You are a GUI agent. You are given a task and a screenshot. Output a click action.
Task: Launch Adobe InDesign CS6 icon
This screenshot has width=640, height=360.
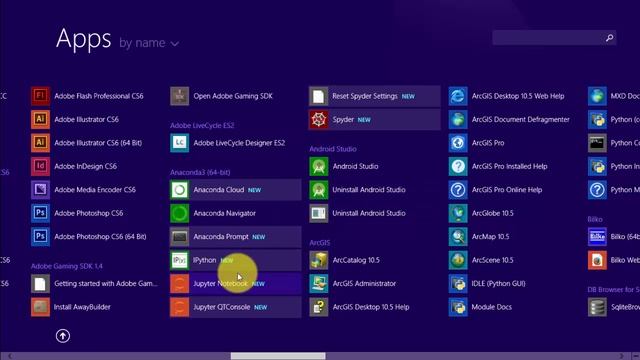[40, 166]
